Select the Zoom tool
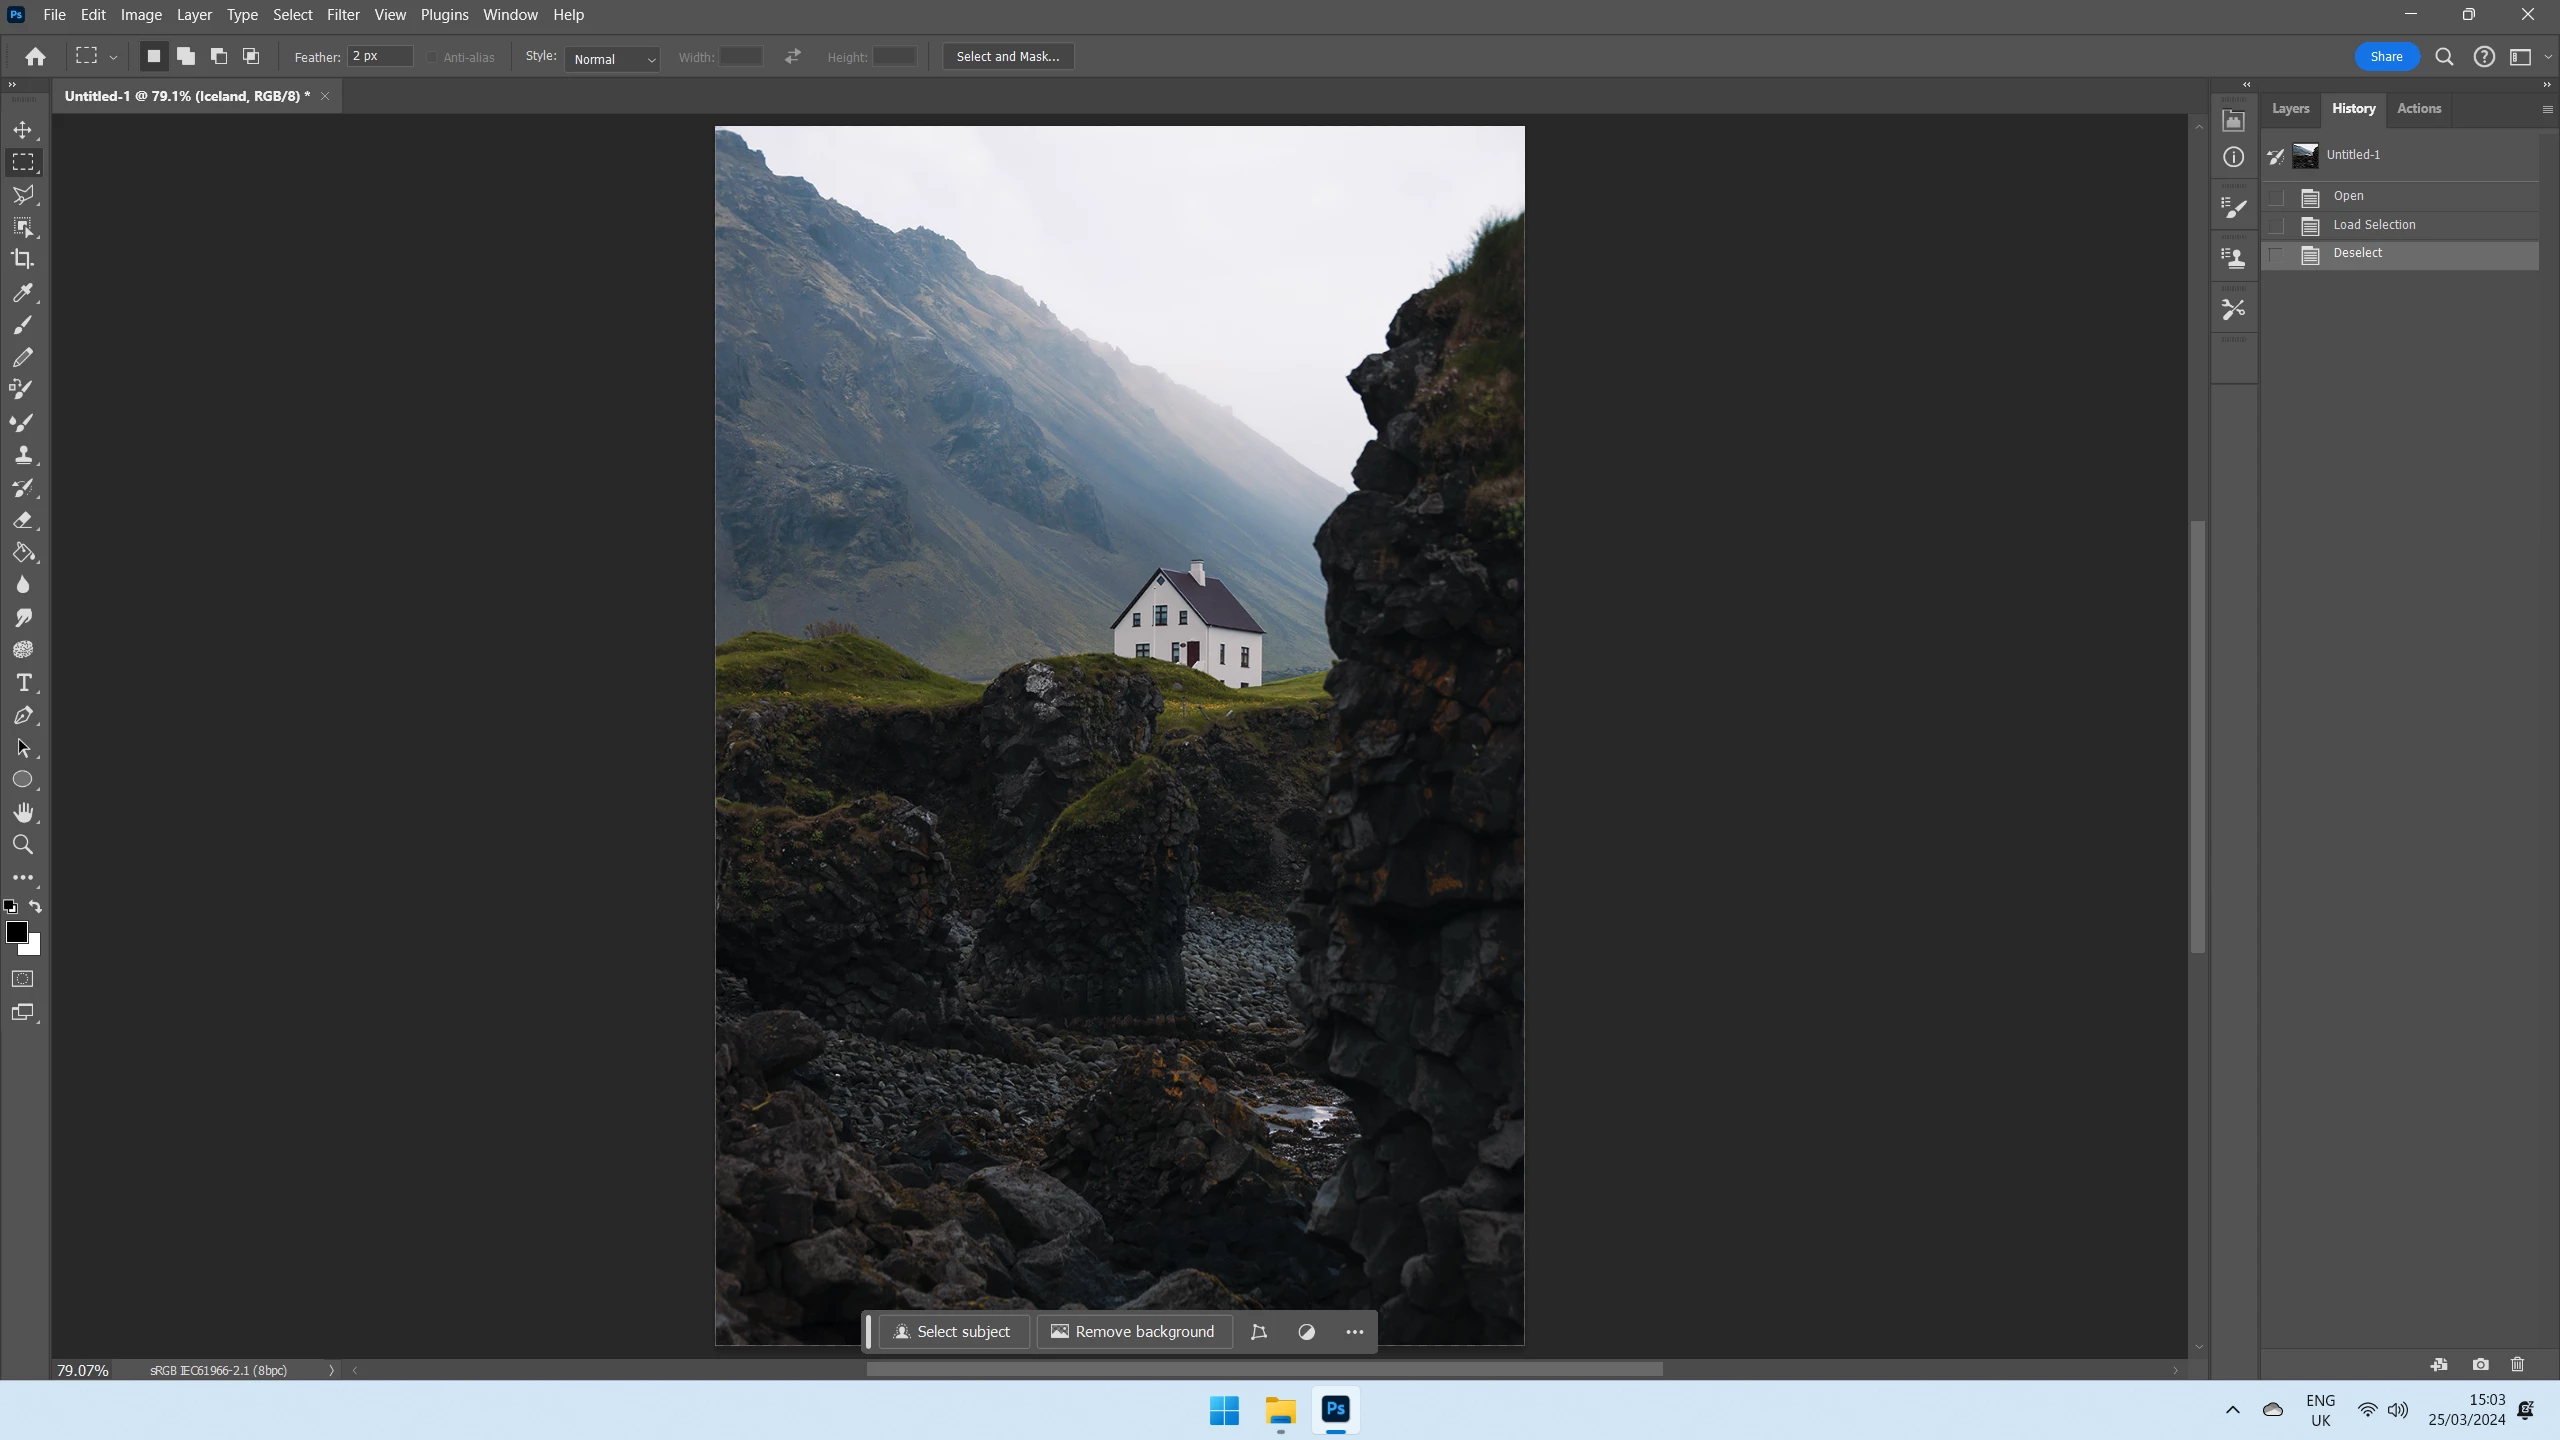The image size is (2560, 1440). point(23,845)
